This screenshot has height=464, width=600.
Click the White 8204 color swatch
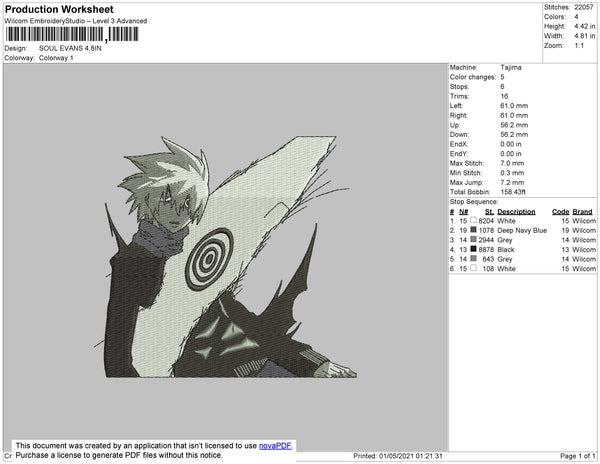473,220
